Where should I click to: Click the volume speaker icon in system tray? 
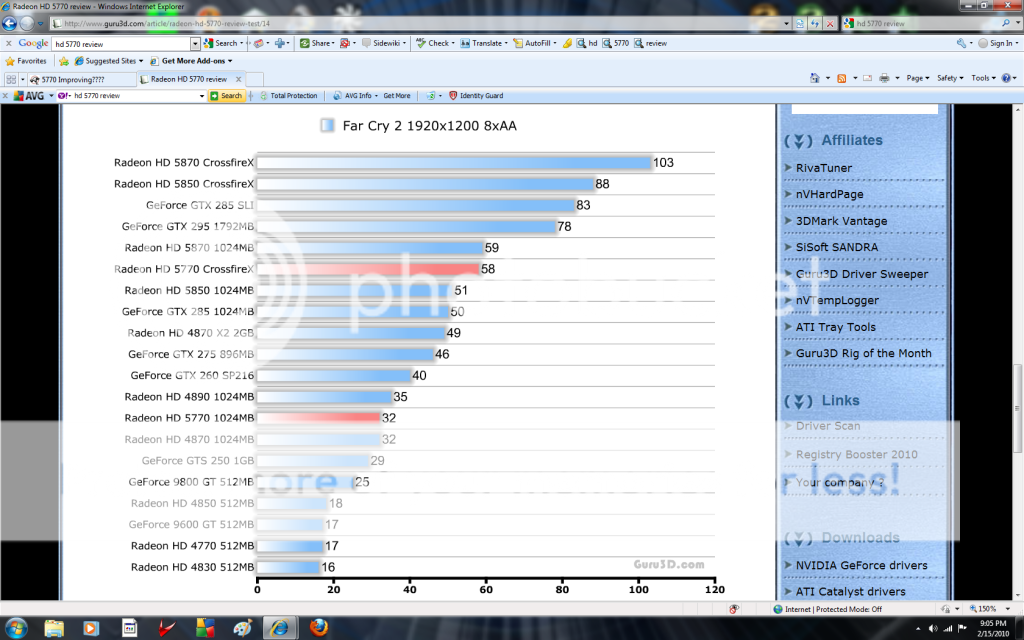933,628
